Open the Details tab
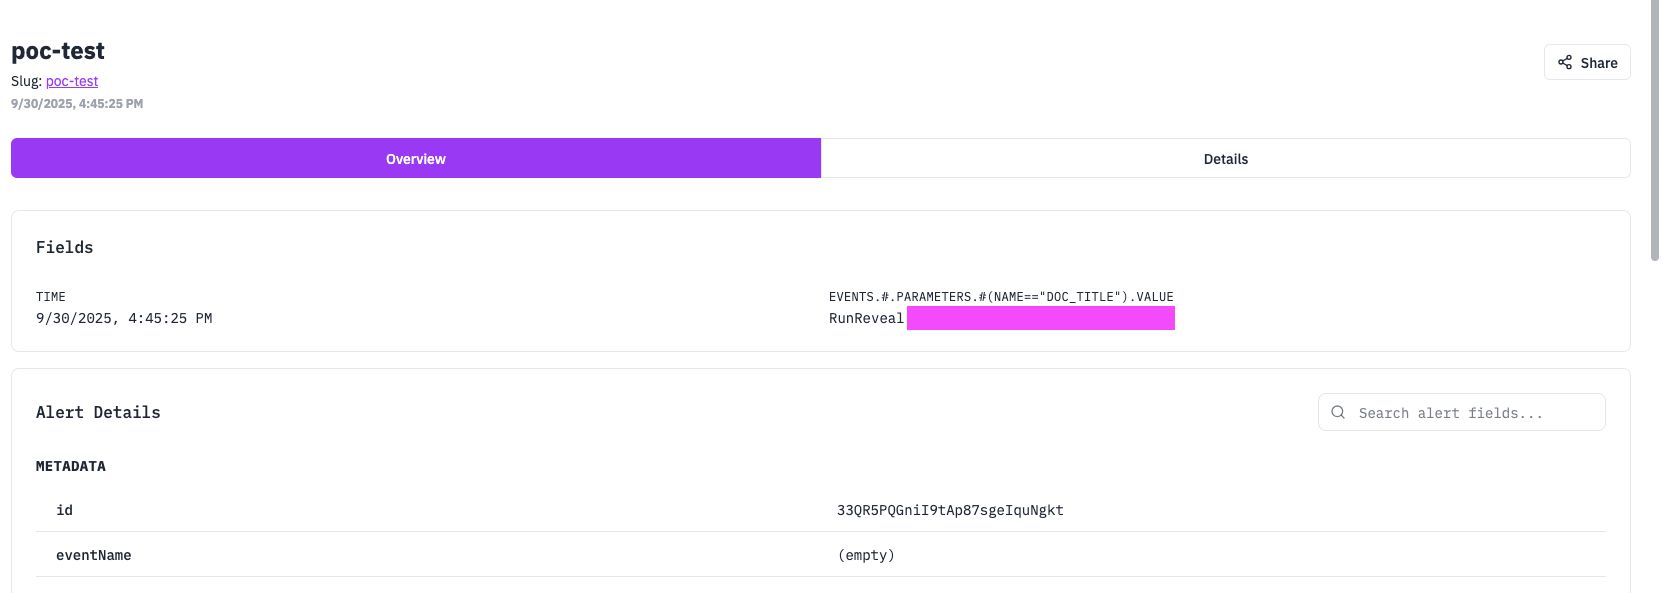 1225,159
